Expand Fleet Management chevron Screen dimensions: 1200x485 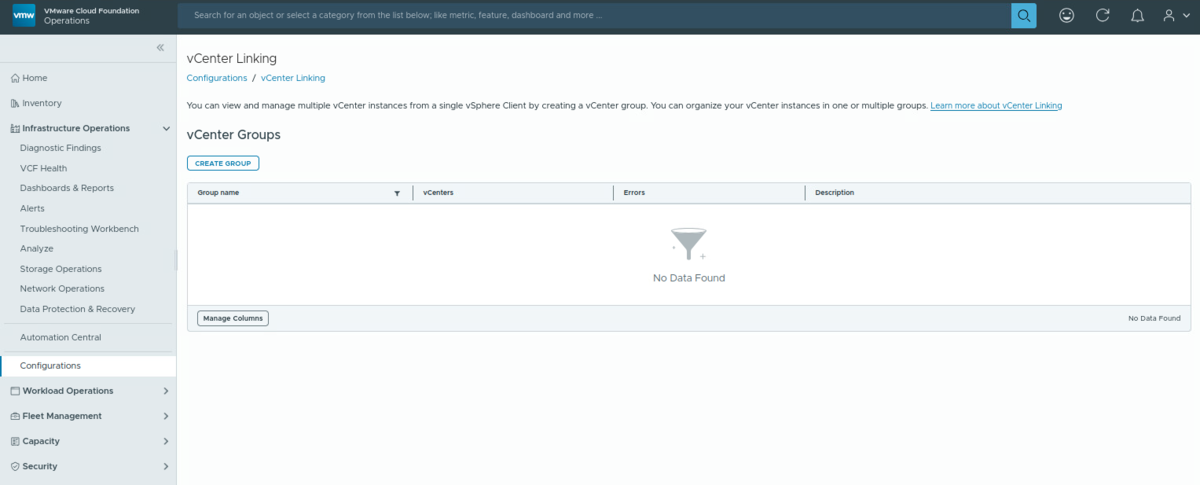[166, 416]
